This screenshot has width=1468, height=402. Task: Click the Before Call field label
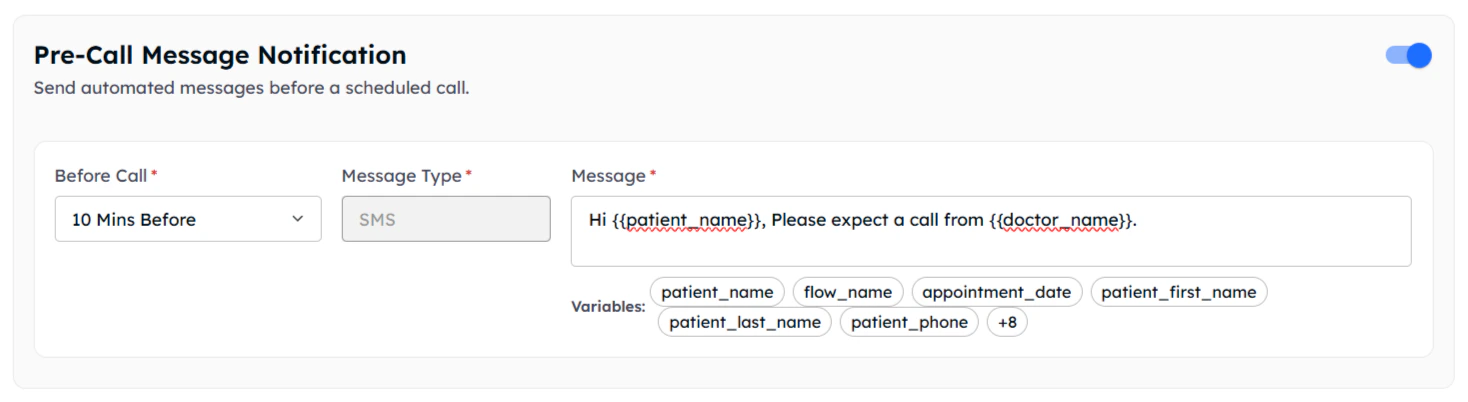click(x=100, y=176)
